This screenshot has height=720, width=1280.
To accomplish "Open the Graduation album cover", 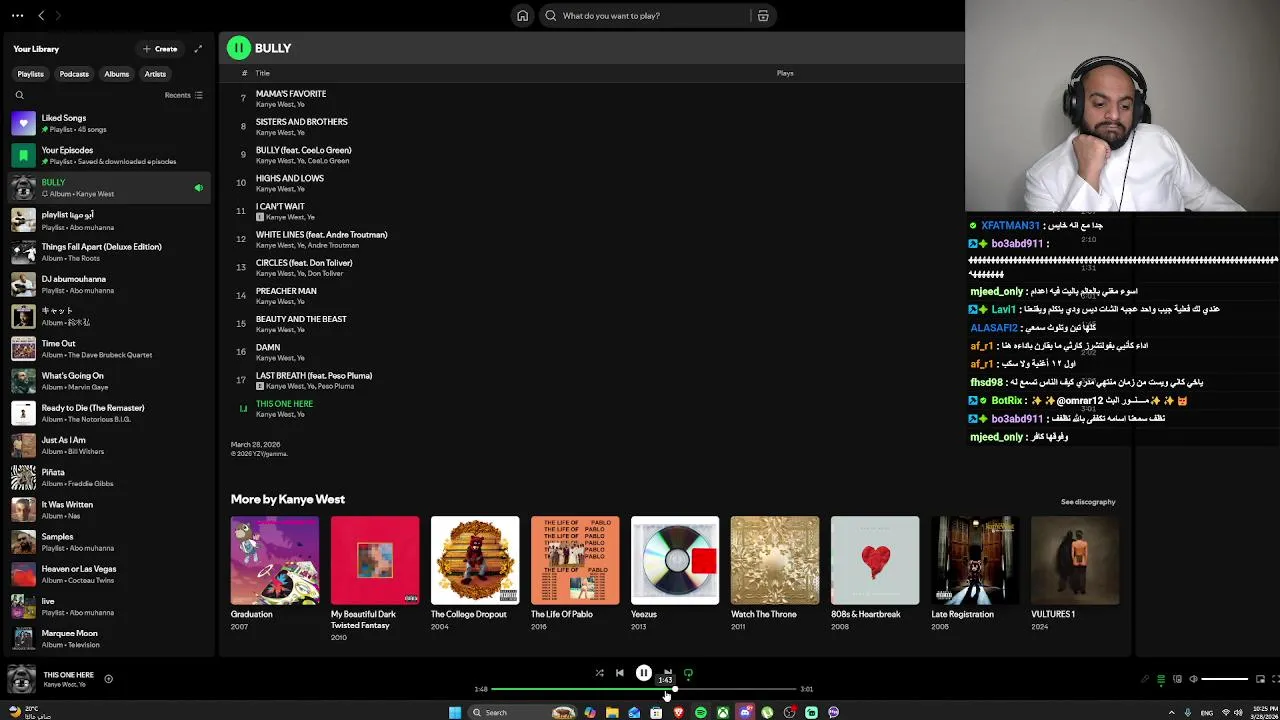I will (274, 560).
